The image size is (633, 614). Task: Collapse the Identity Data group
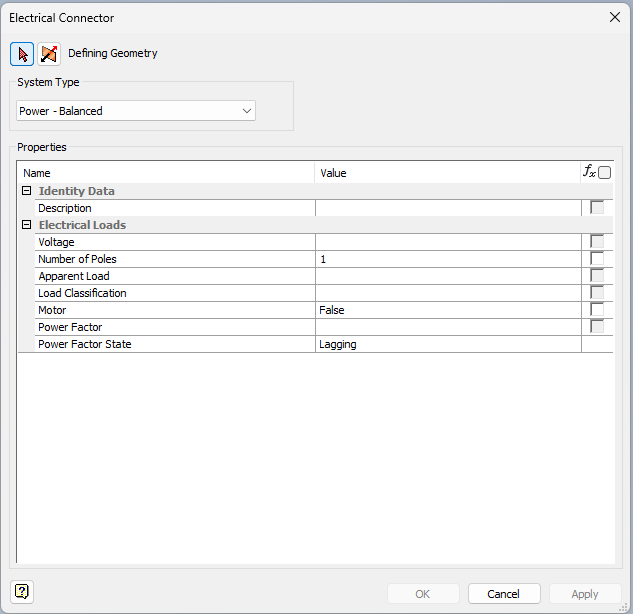(x=26, y=191)
